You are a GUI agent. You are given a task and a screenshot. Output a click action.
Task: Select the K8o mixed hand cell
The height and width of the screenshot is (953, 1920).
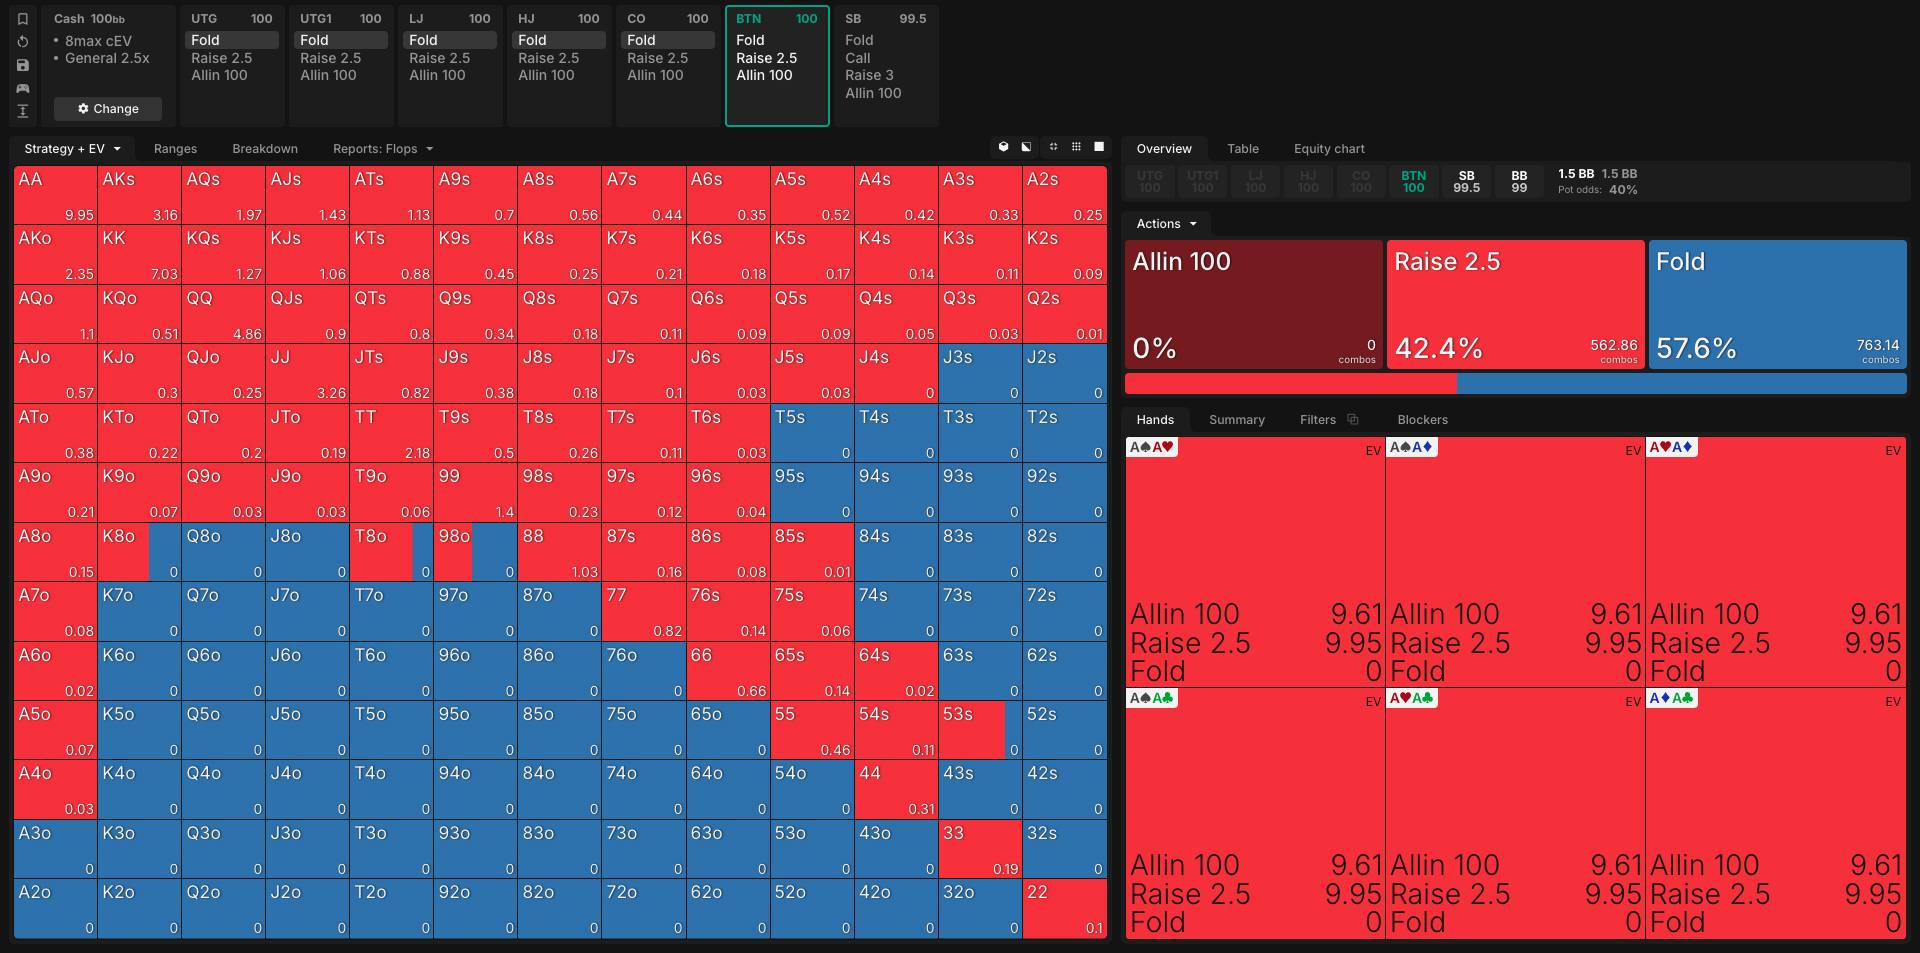point(139,552)
